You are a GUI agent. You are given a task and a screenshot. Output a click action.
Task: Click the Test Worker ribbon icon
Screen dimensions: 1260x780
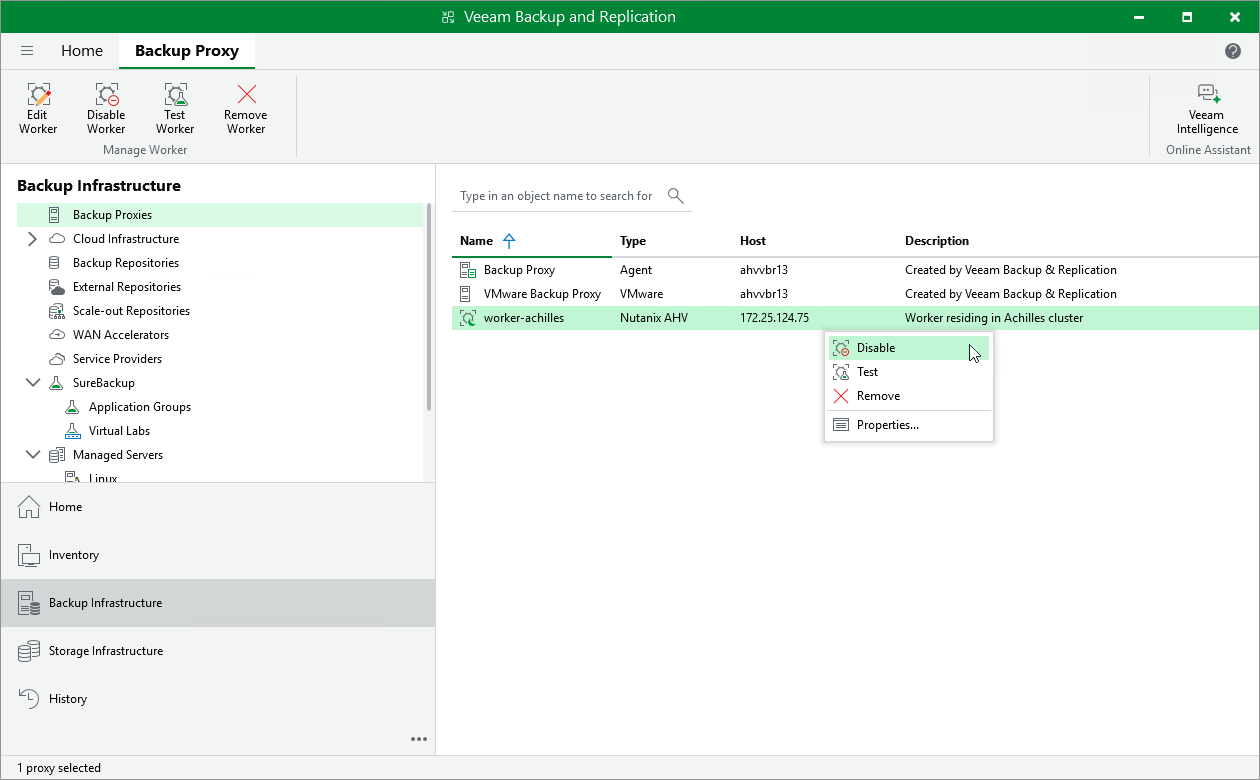coord(175,95)
